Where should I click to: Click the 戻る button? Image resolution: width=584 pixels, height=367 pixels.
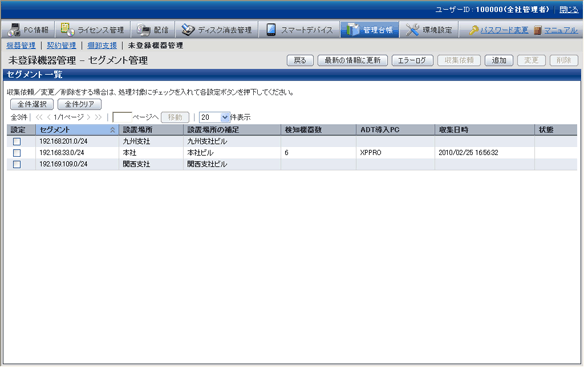300,60
